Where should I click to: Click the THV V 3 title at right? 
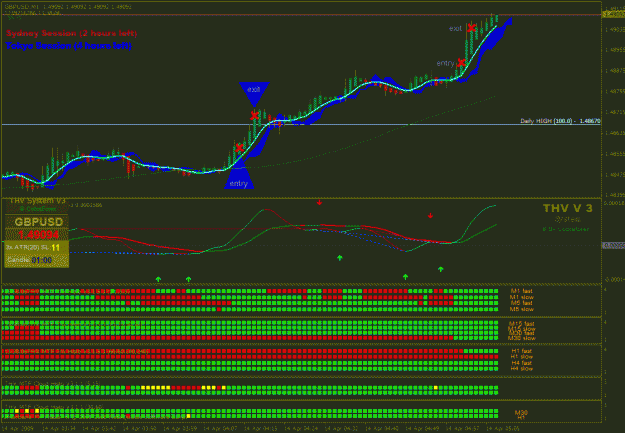click(568, 208)
